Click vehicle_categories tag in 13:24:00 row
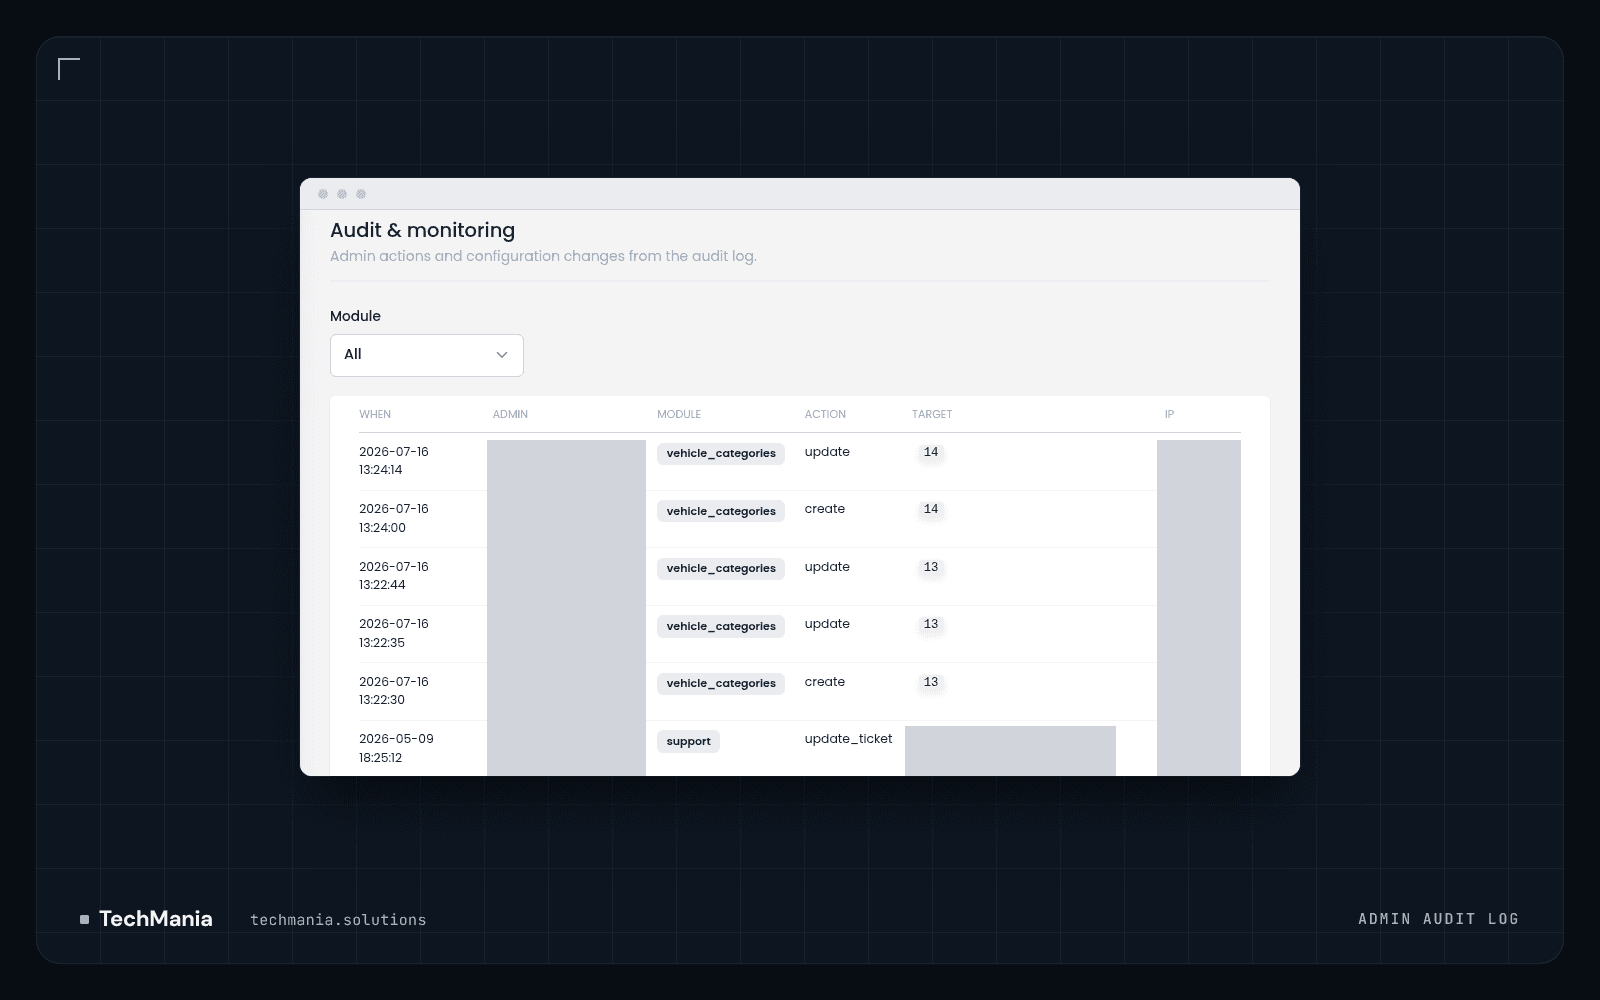 click(721, 511)
